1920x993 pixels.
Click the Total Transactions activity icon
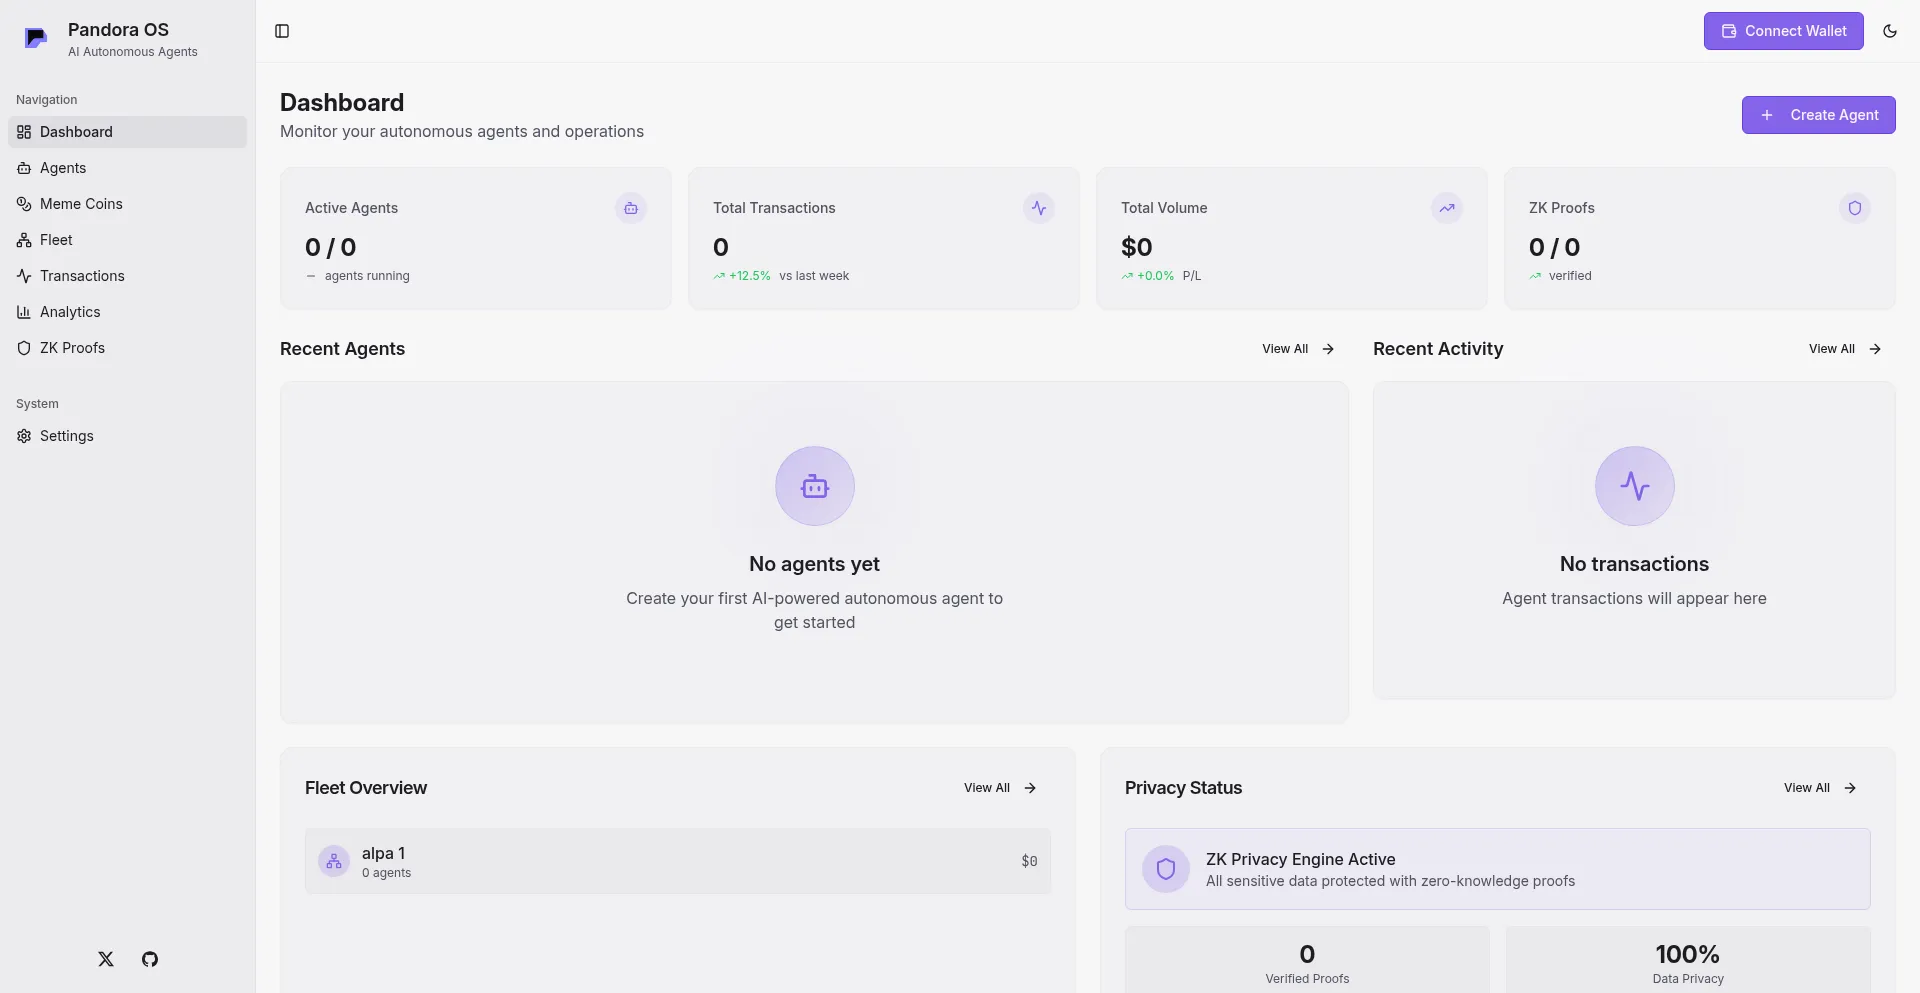(1038, 208)
